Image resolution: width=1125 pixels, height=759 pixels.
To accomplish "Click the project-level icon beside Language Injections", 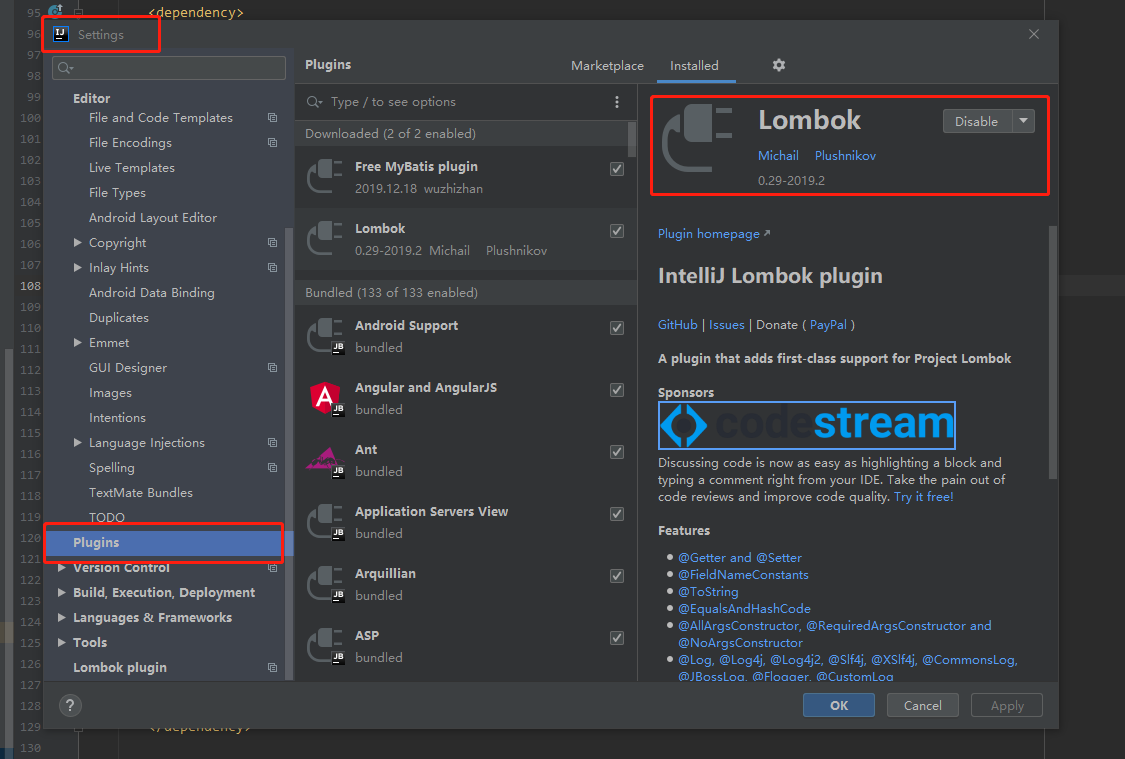I will coord(273,443).
